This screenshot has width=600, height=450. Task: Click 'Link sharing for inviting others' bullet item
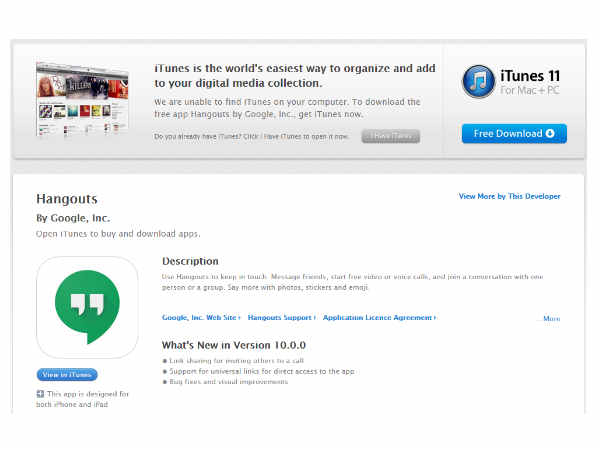236,360
